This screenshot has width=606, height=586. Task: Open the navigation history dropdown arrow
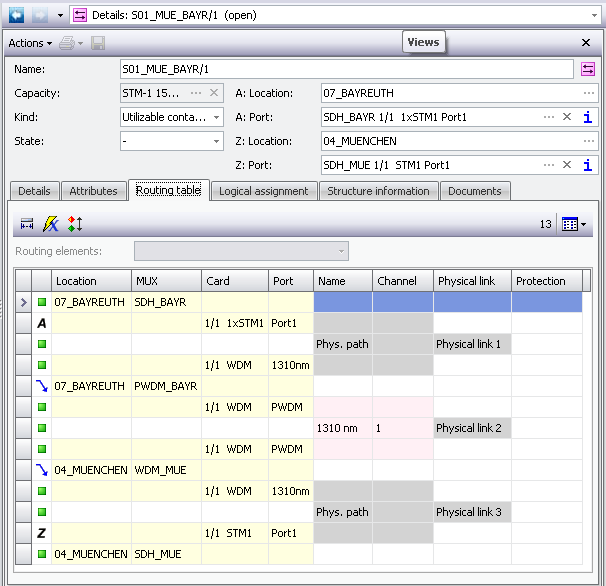click(60, 15)
